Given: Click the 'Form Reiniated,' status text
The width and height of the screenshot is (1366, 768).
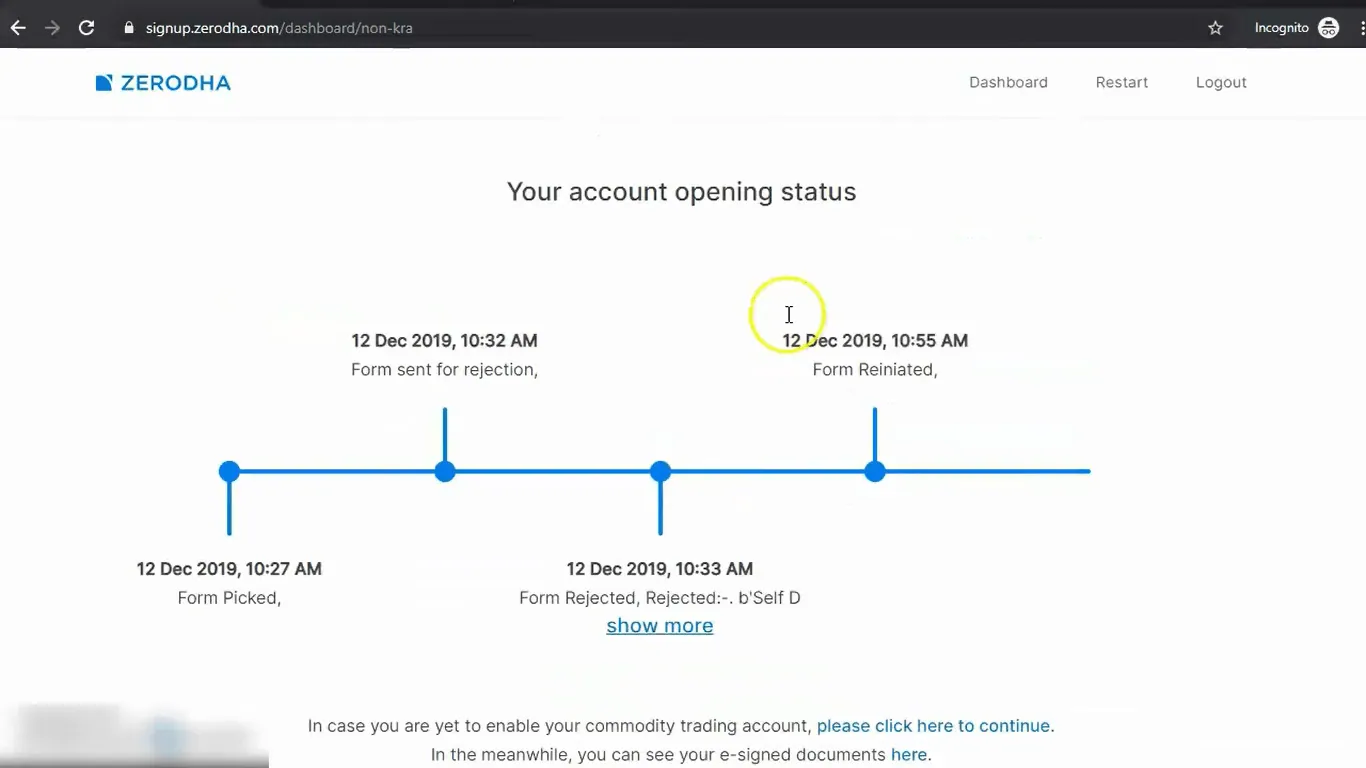Looking at the screenshot, I should (x=875, y=370).
